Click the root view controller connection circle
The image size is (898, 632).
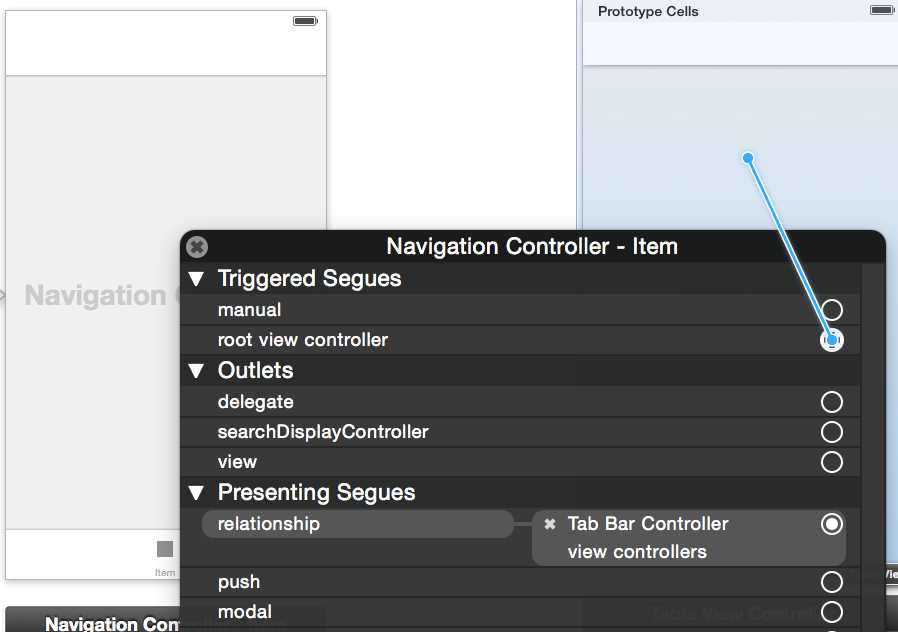(x=831, y=340)
